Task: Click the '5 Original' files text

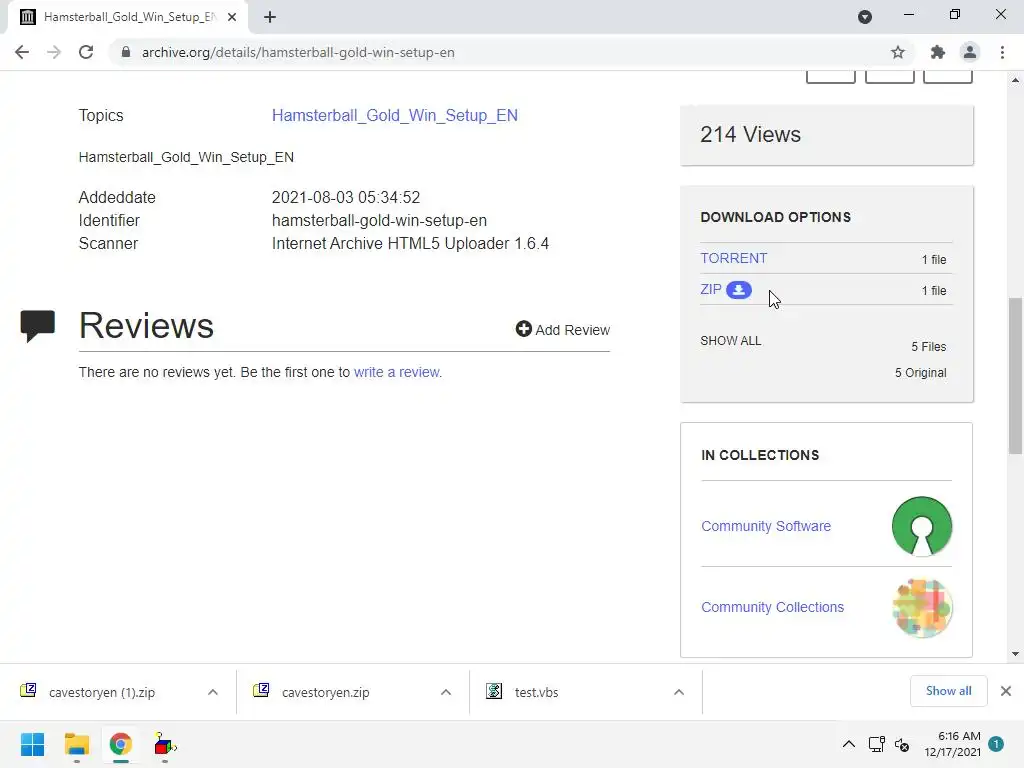Action: [920, 373]
